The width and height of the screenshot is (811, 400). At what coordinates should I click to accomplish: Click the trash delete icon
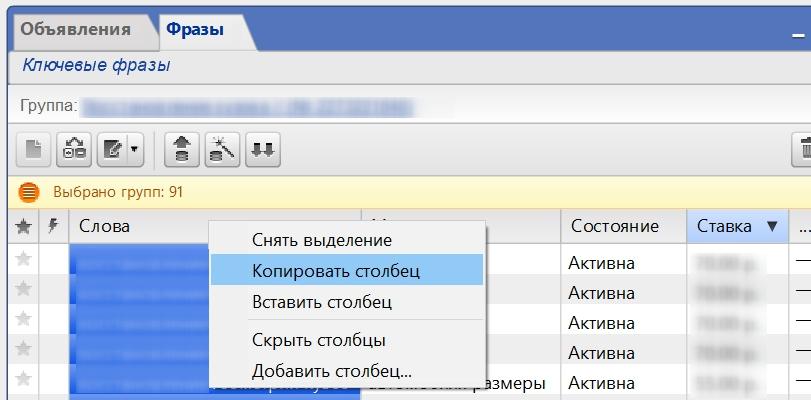(803, 150)
